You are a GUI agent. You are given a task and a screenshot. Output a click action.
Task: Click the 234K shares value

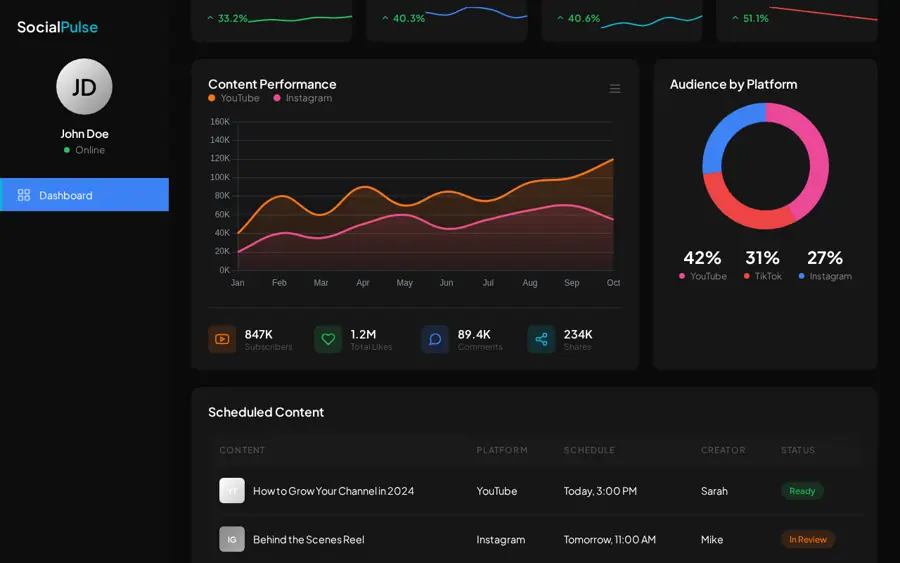pos(578,334)
